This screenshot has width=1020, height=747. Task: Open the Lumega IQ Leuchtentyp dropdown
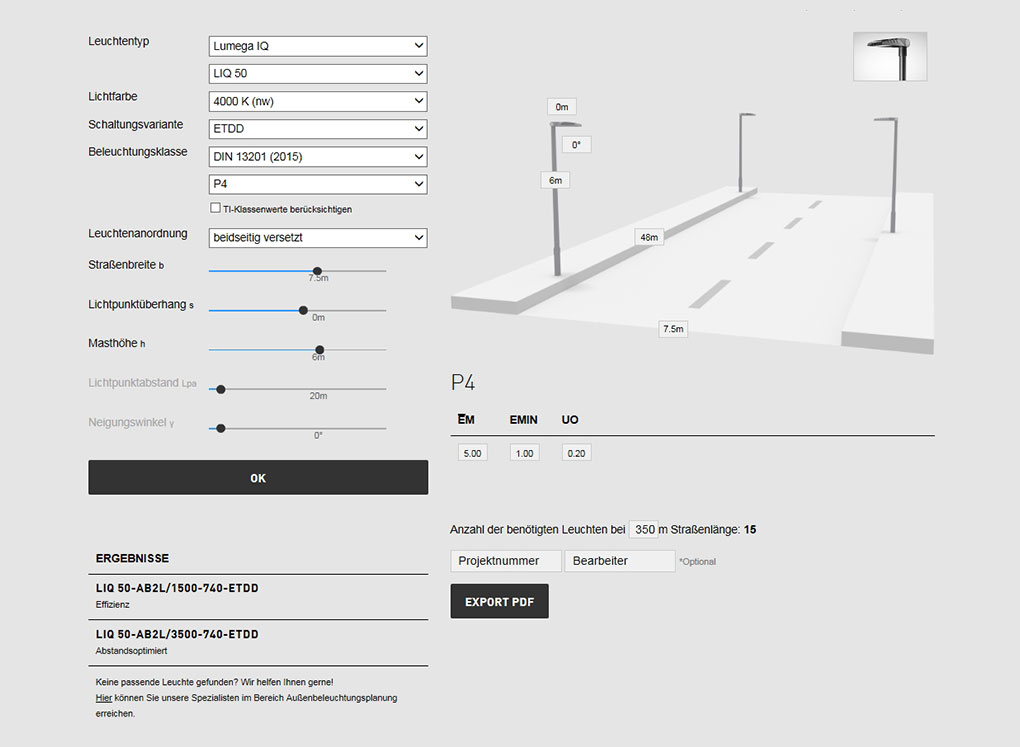click(x=318, y=46)
